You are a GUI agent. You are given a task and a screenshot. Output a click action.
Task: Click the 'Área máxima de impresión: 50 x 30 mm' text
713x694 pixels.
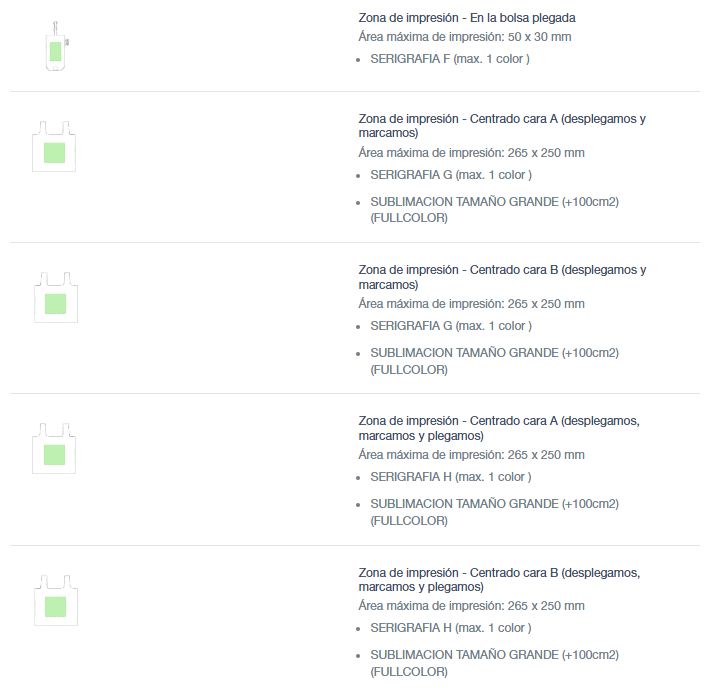[464, 37]
